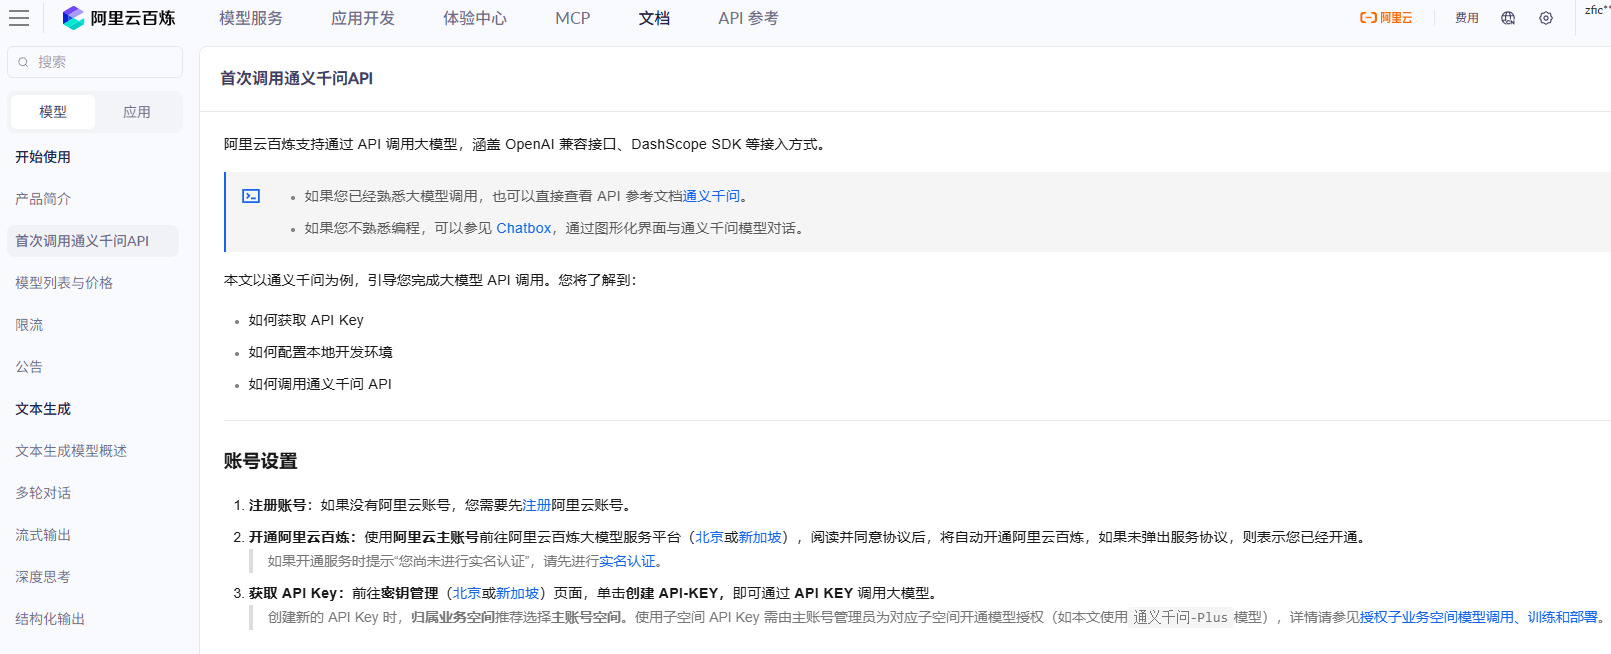This screenshot has height=654, width=1611.
Task: Click the 如何调用通义千问 API bullet
Action: 320,384
